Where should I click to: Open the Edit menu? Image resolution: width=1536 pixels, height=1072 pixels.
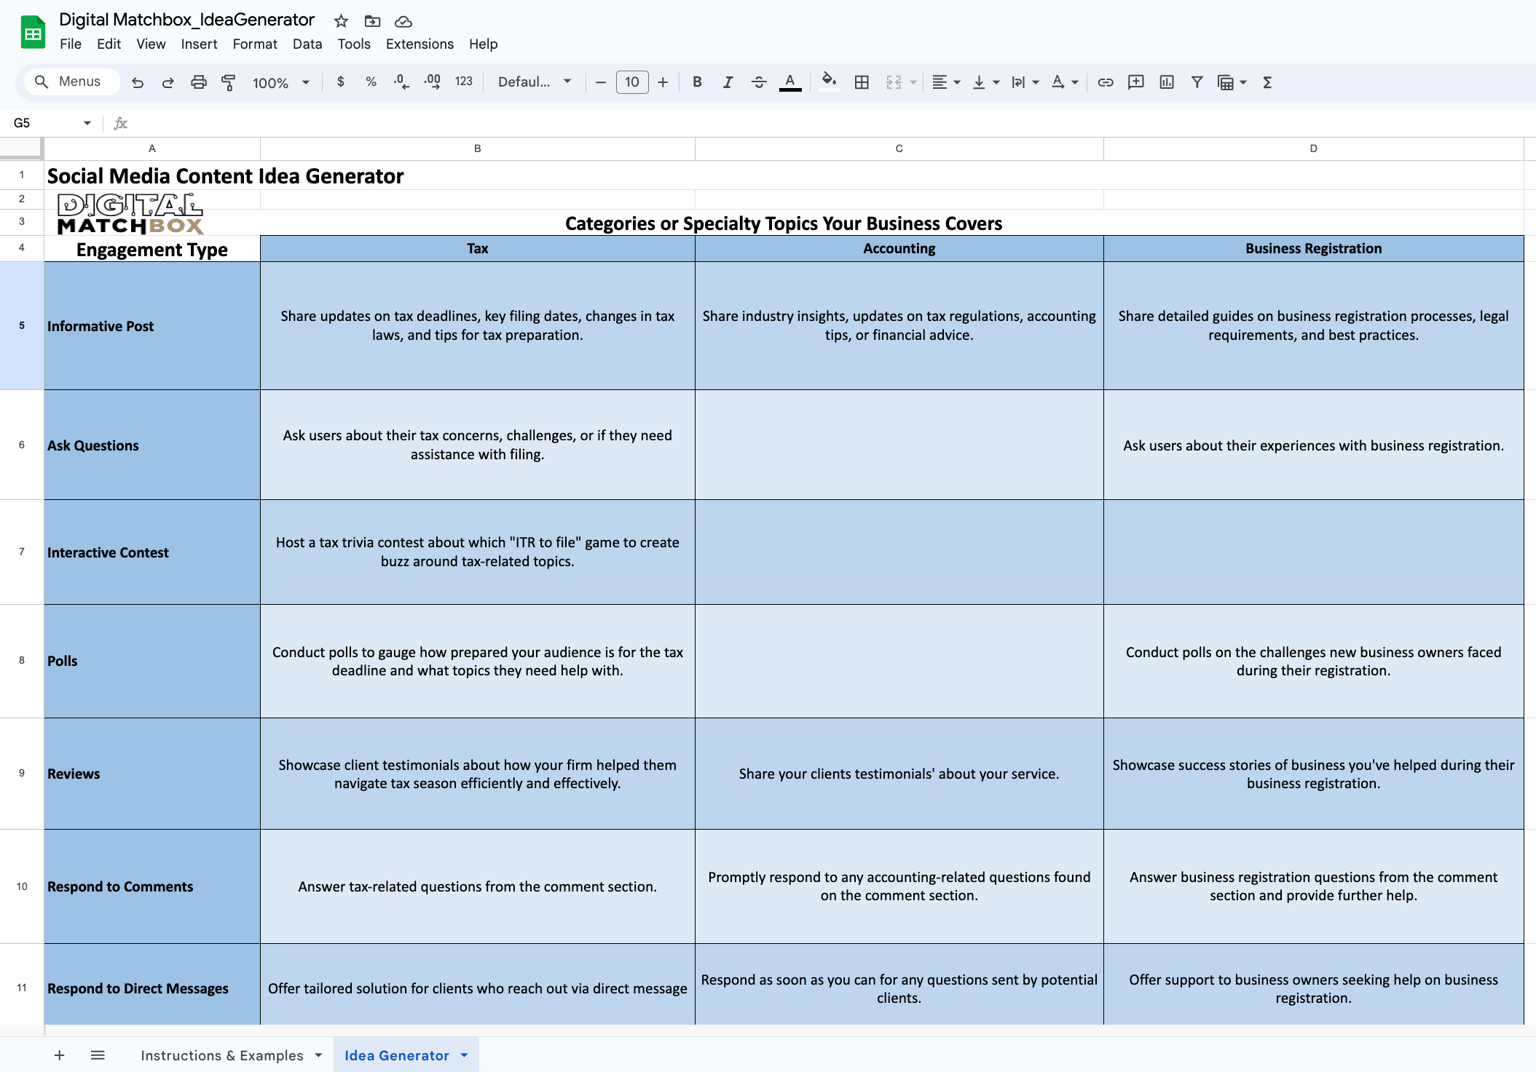[x=109, y=44]
